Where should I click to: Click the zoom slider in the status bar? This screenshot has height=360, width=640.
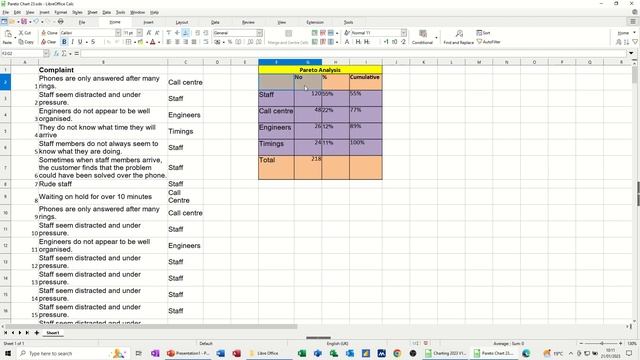601,344
